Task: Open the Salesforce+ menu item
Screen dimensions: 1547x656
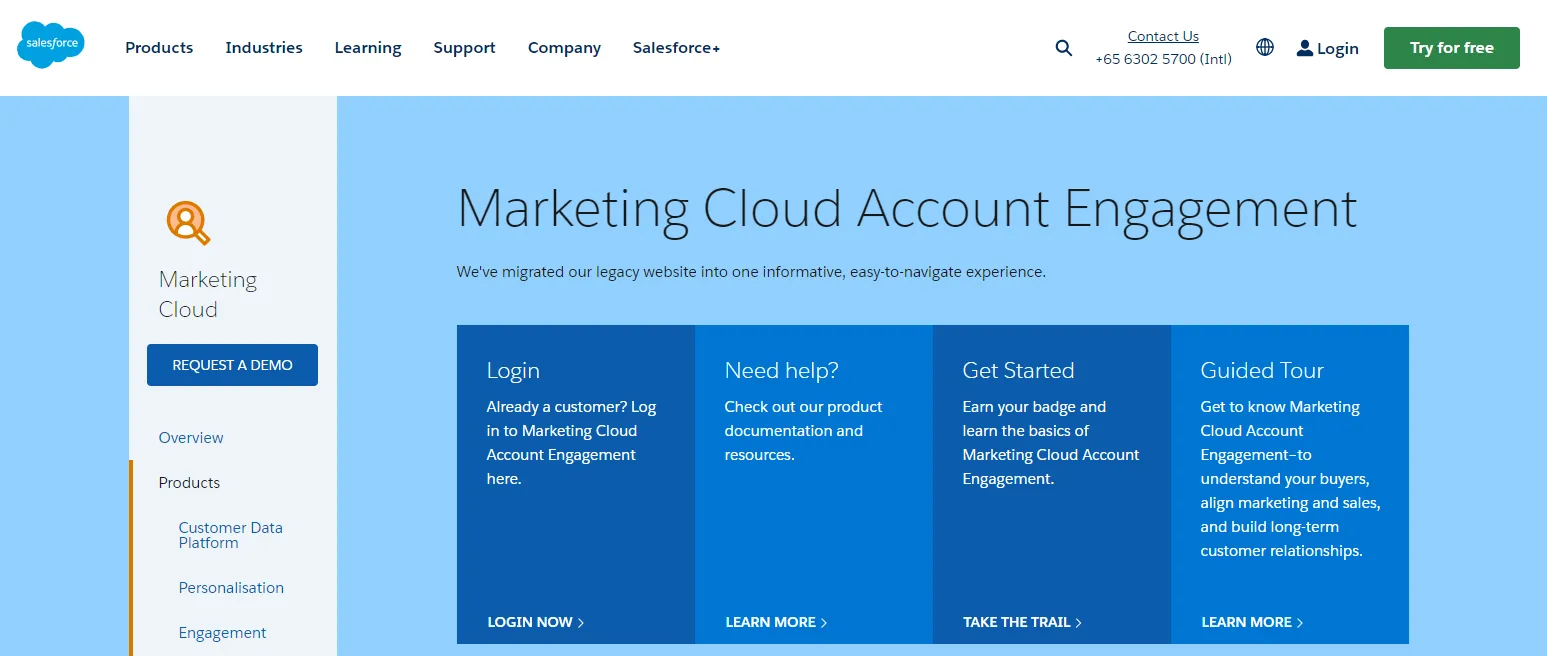Action: tap(676, 48)
